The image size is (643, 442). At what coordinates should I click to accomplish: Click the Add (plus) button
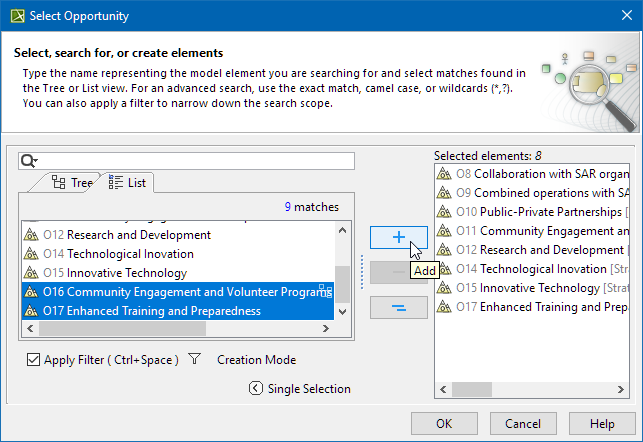pyautogui.click(x=398, y=237)
